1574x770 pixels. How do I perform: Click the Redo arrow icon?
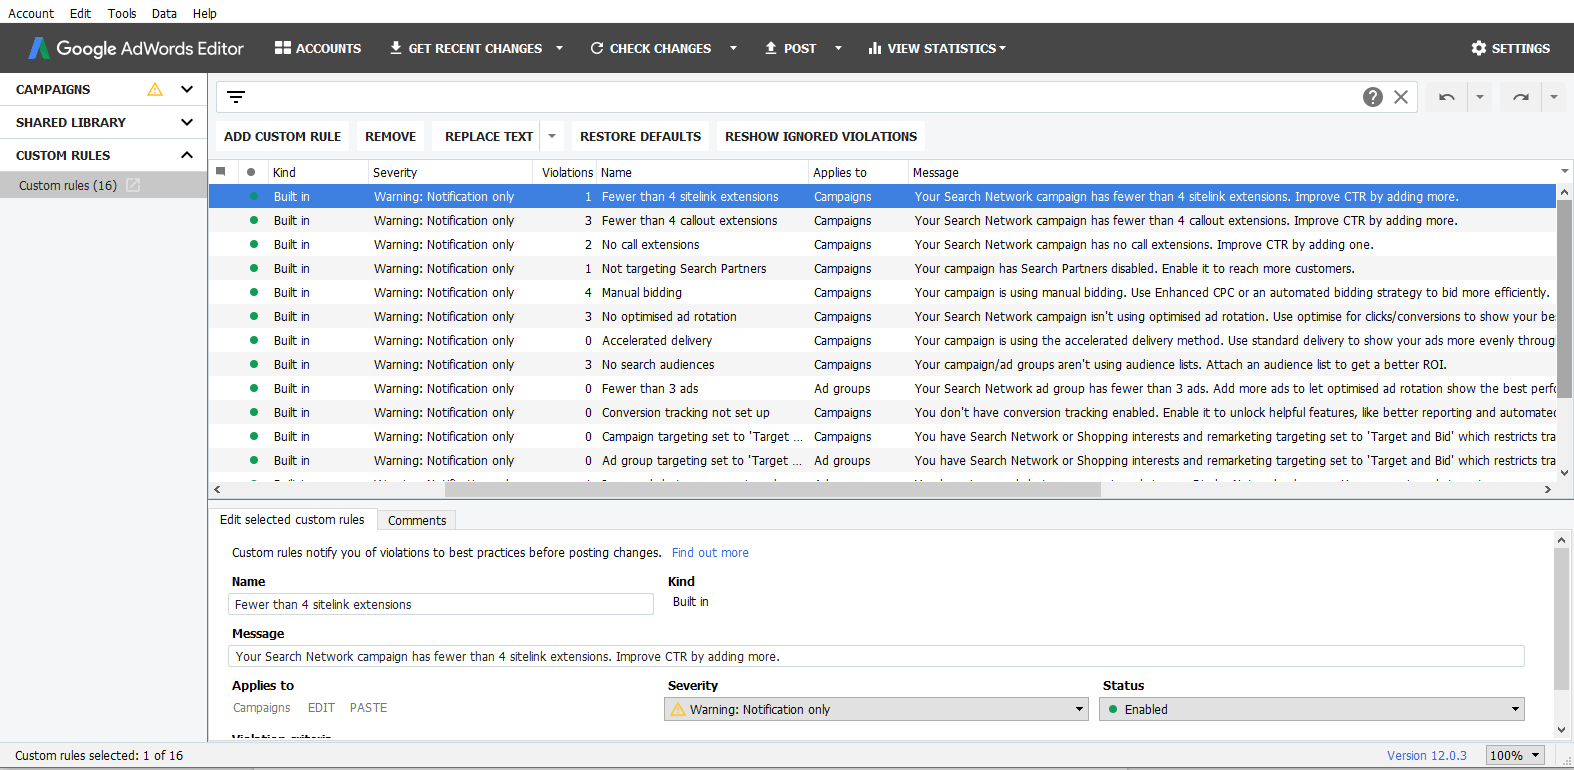[1521, 97]
